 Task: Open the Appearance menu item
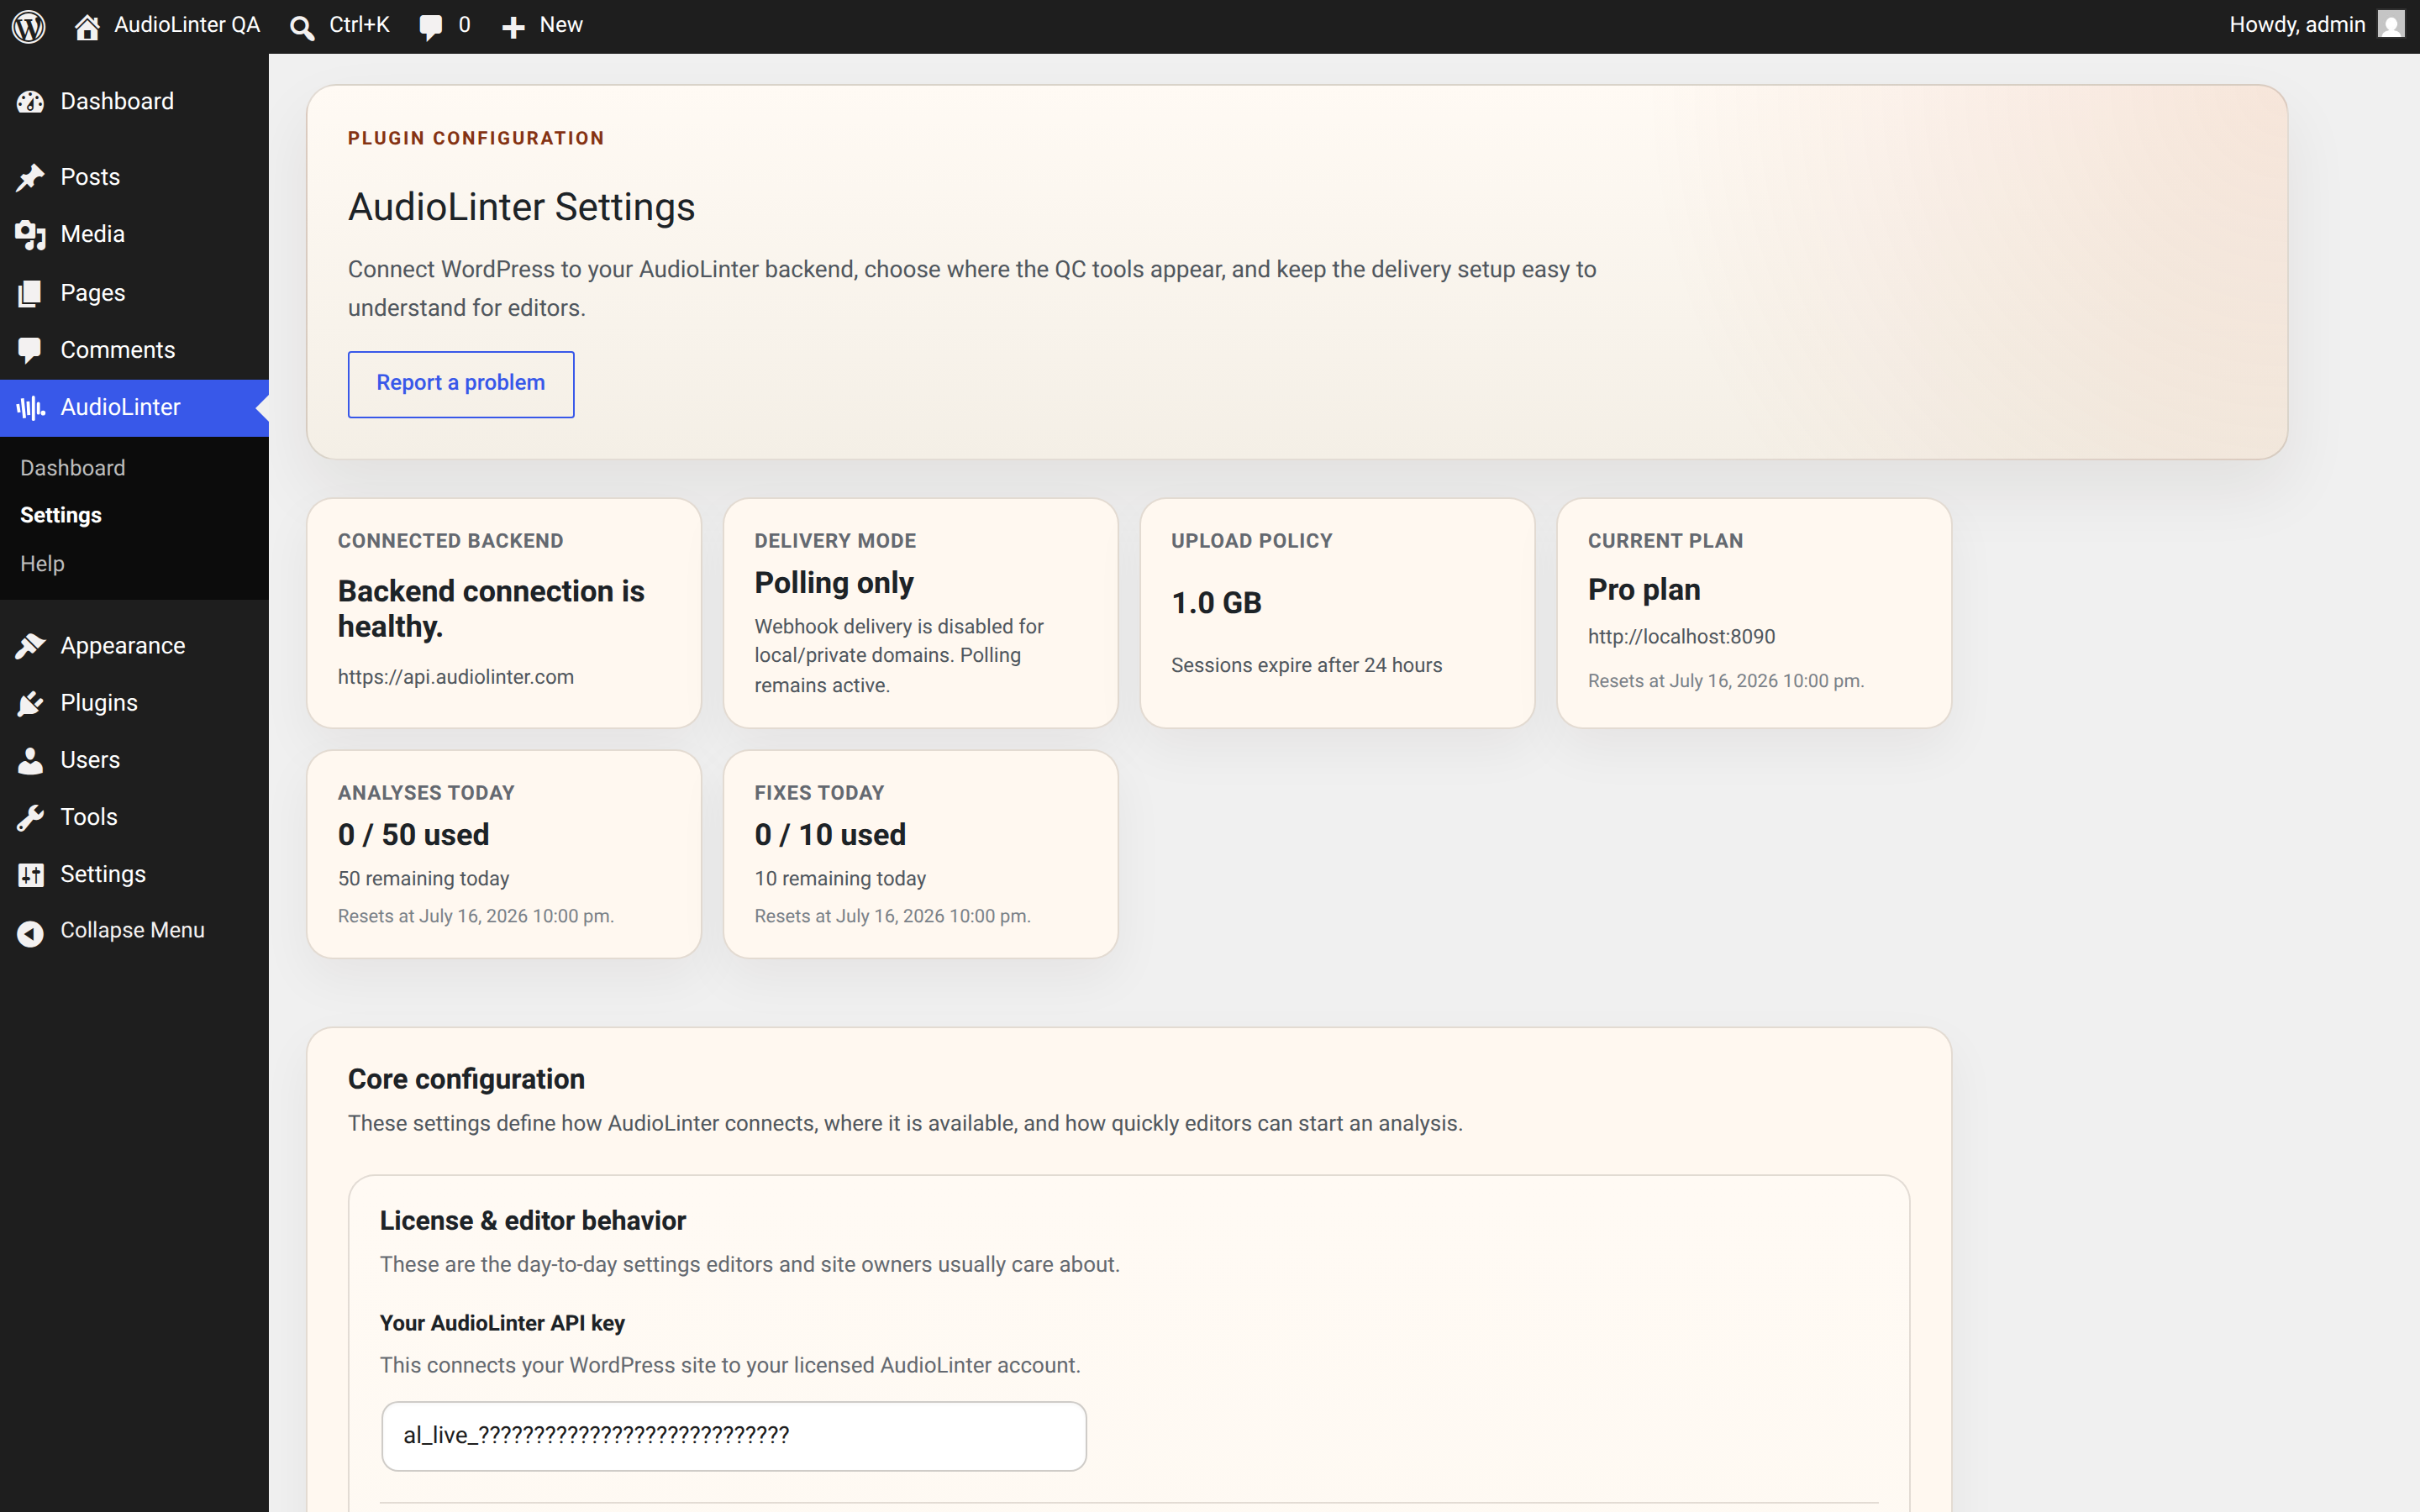134,646
